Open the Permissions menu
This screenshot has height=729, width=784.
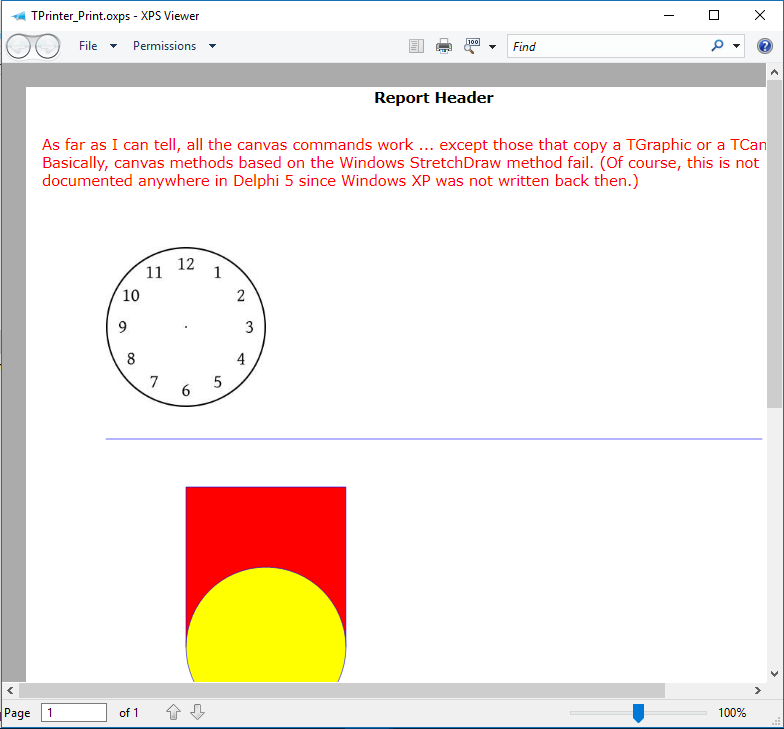tap(164, 46)
